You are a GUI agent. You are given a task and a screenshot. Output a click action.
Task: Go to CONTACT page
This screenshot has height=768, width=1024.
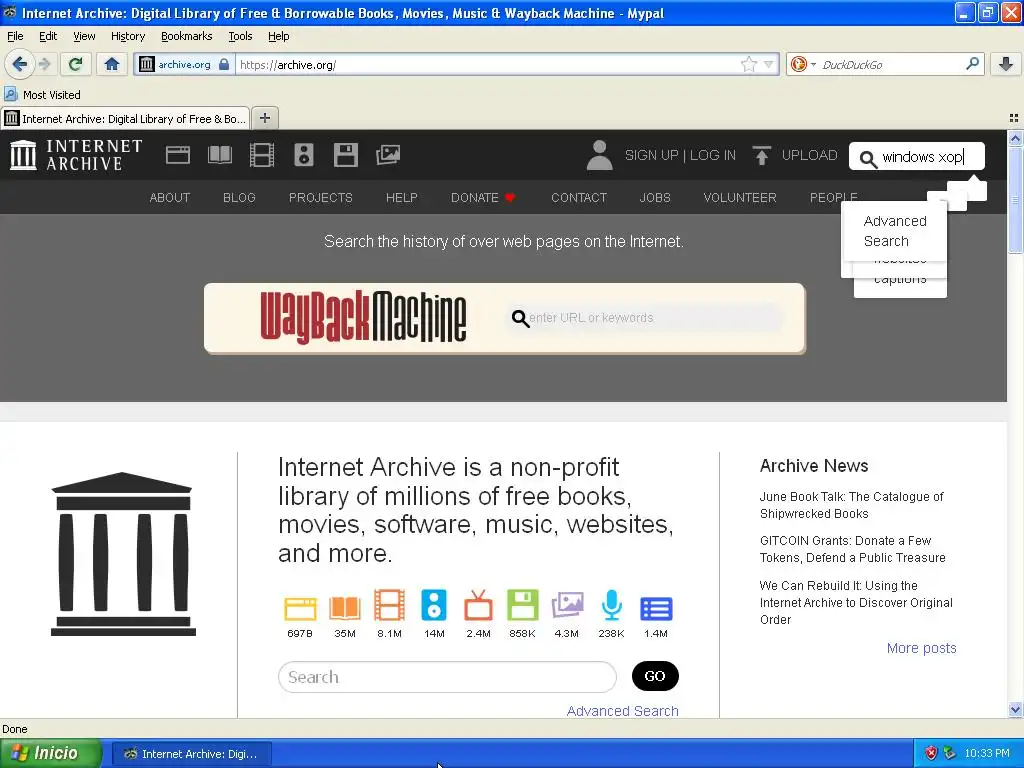click(579, 197)
